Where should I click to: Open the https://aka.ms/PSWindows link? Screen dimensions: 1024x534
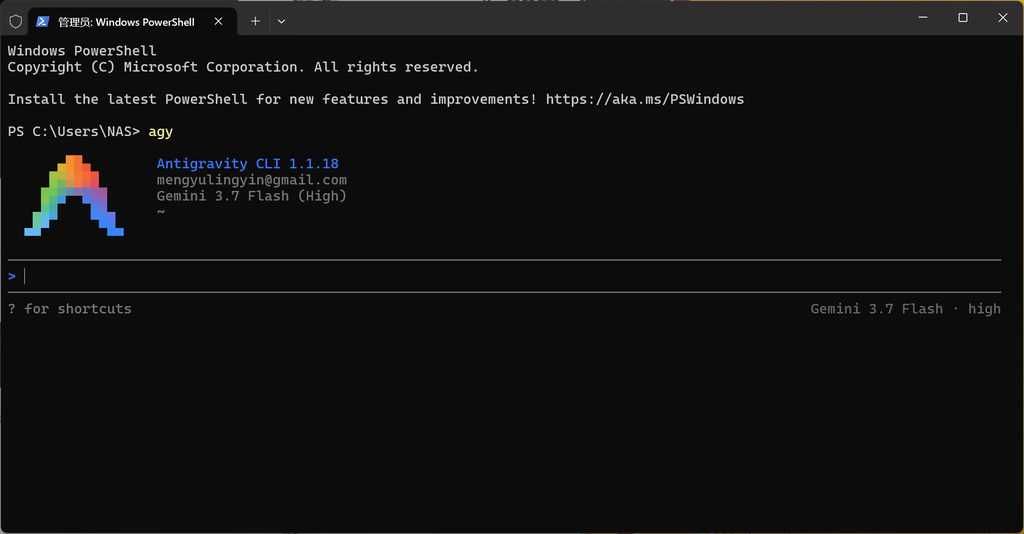coord(645,99)
